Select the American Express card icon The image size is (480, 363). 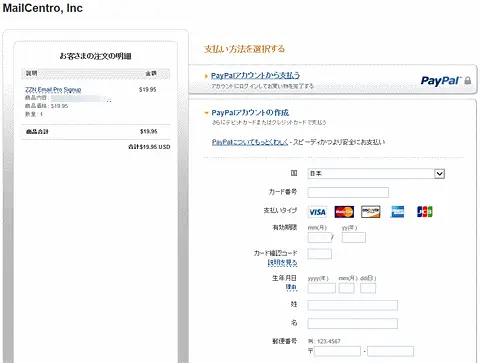click(x=397, y=212)
